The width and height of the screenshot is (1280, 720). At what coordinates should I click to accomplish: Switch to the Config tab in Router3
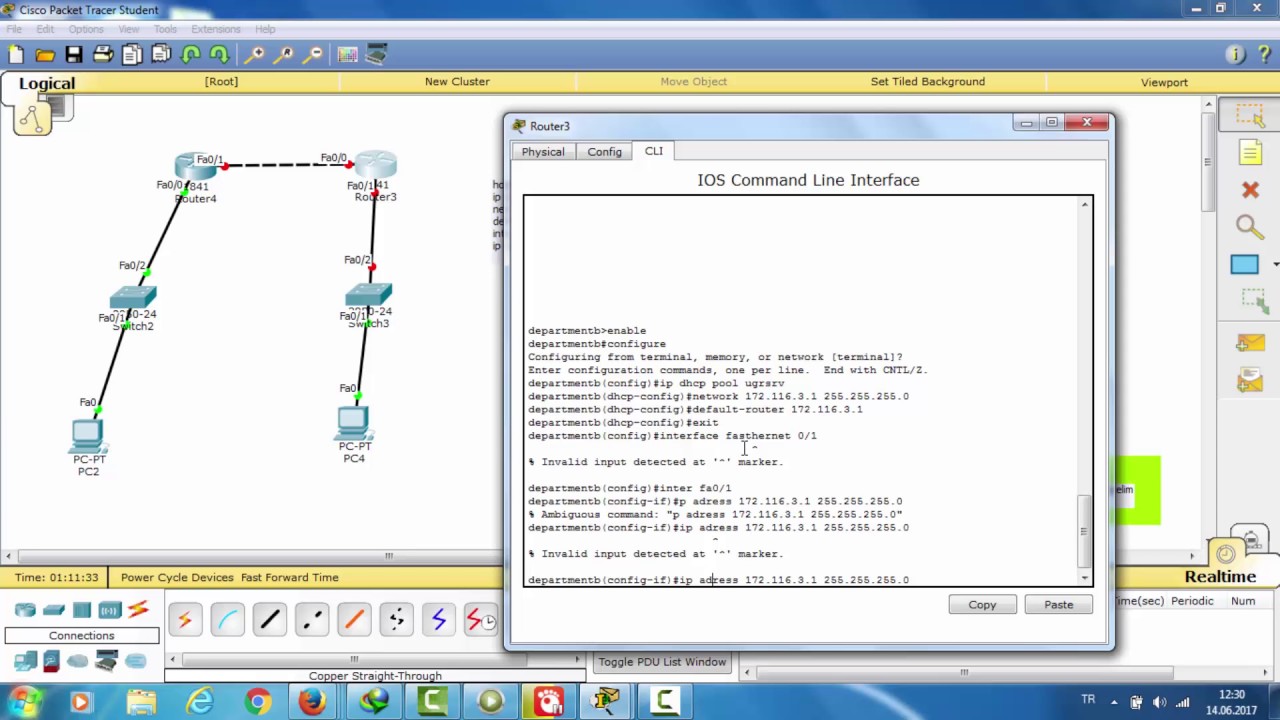604,152
